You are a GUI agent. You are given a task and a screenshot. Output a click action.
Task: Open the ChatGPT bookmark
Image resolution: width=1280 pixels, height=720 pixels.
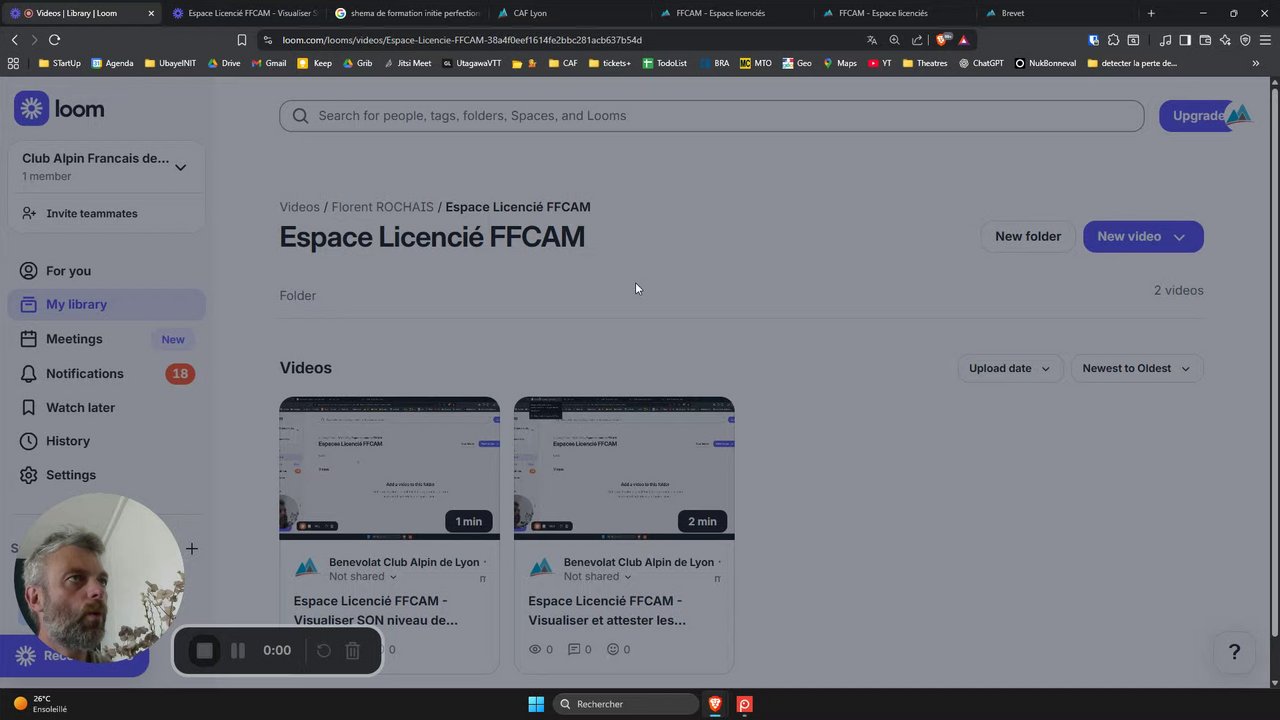[x=981, y=63]
